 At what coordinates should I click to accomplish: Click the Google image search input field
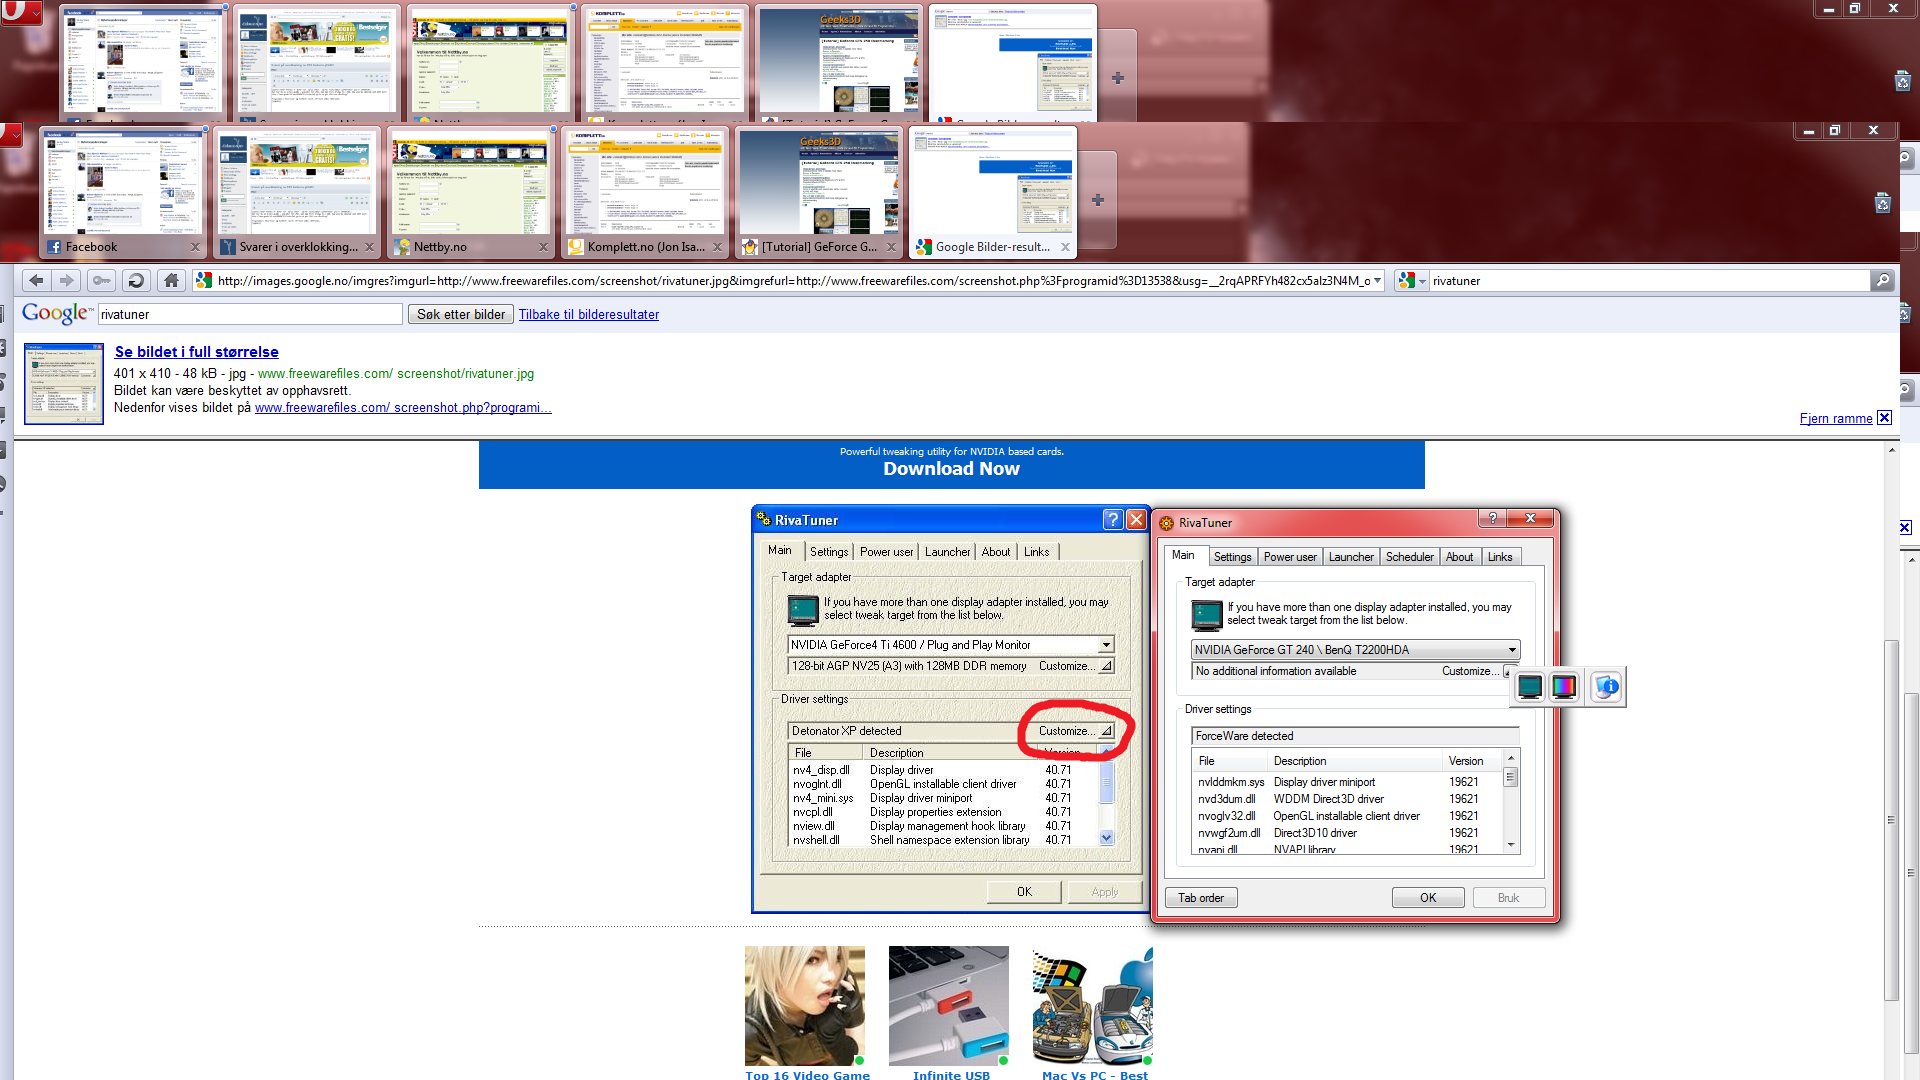pos(250,314)
